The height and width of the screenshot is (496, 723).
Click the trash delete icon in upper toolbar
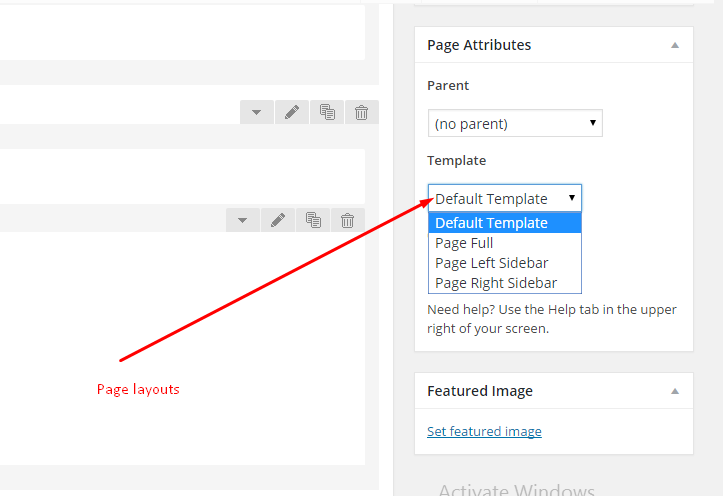point(362,112)
